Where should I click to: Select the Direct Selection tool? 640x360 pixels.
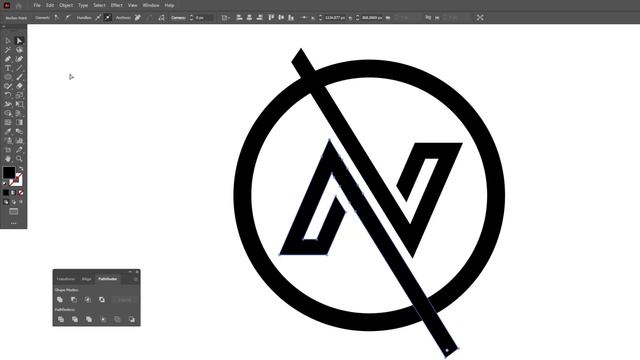coord(19,41)
